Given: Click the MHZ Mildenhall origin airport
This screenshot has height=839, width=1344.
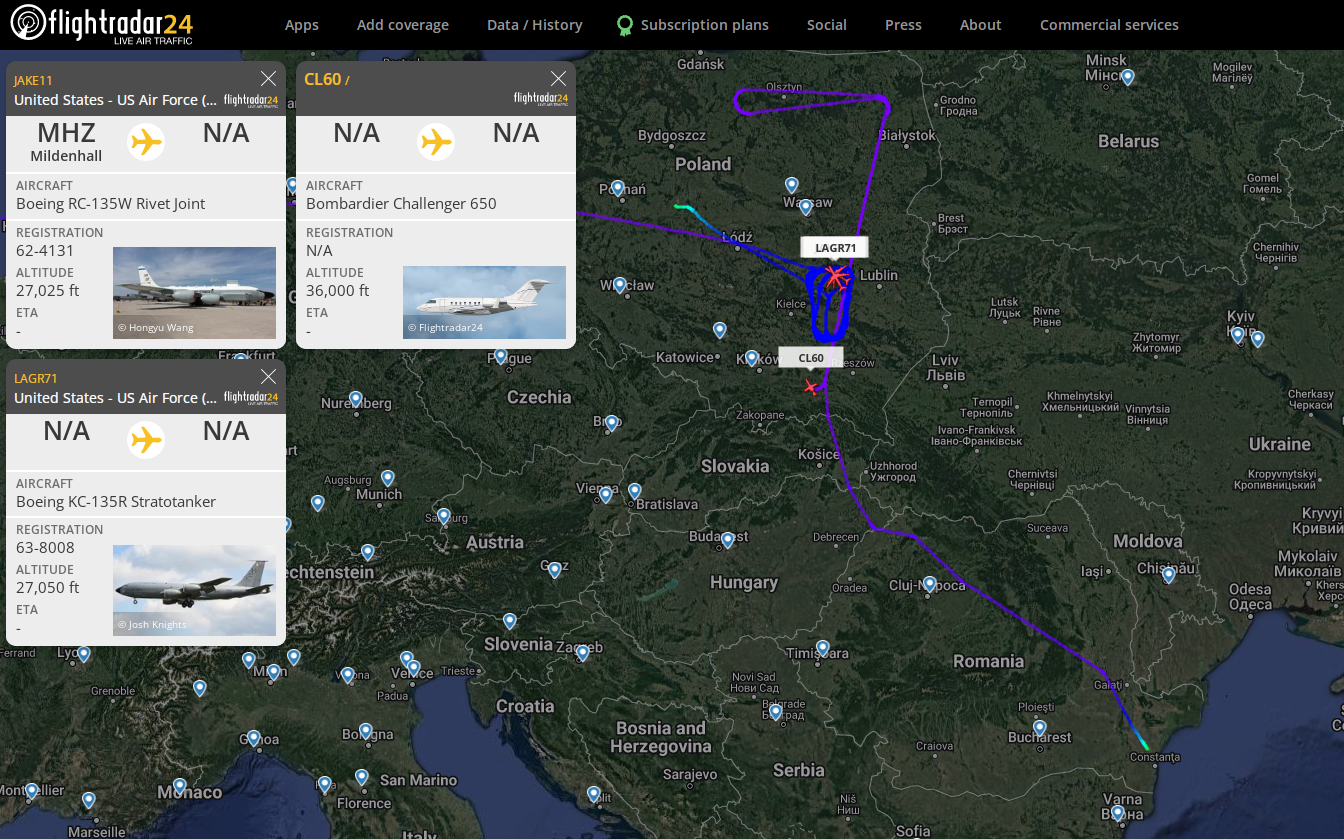Looking at the screenshot, I should tap(66, 141).
